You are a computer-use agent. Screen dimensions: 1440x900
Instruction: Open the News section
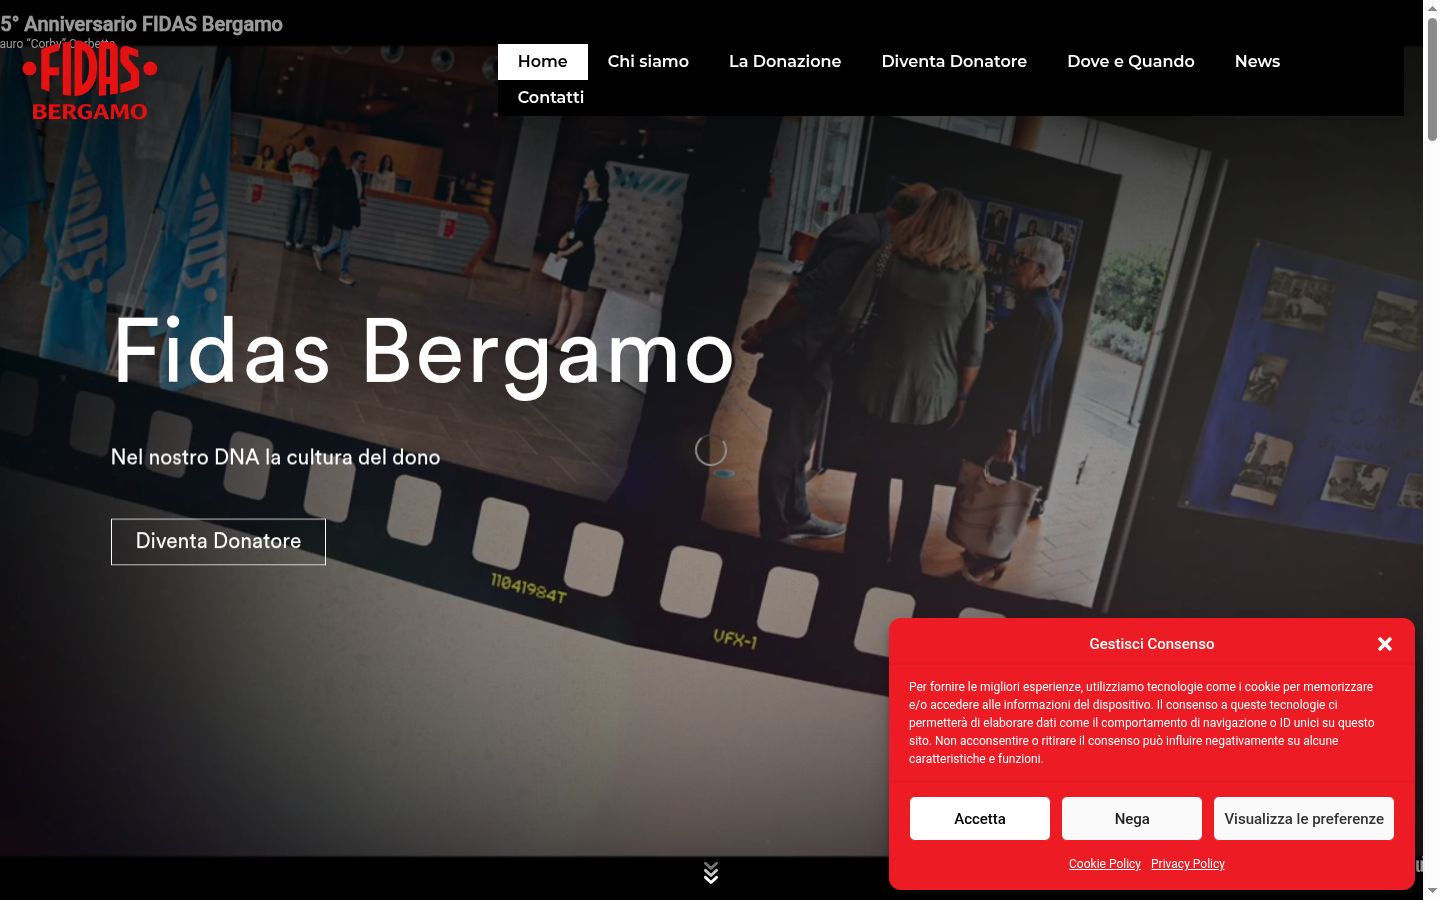(x=1257, y=61)
